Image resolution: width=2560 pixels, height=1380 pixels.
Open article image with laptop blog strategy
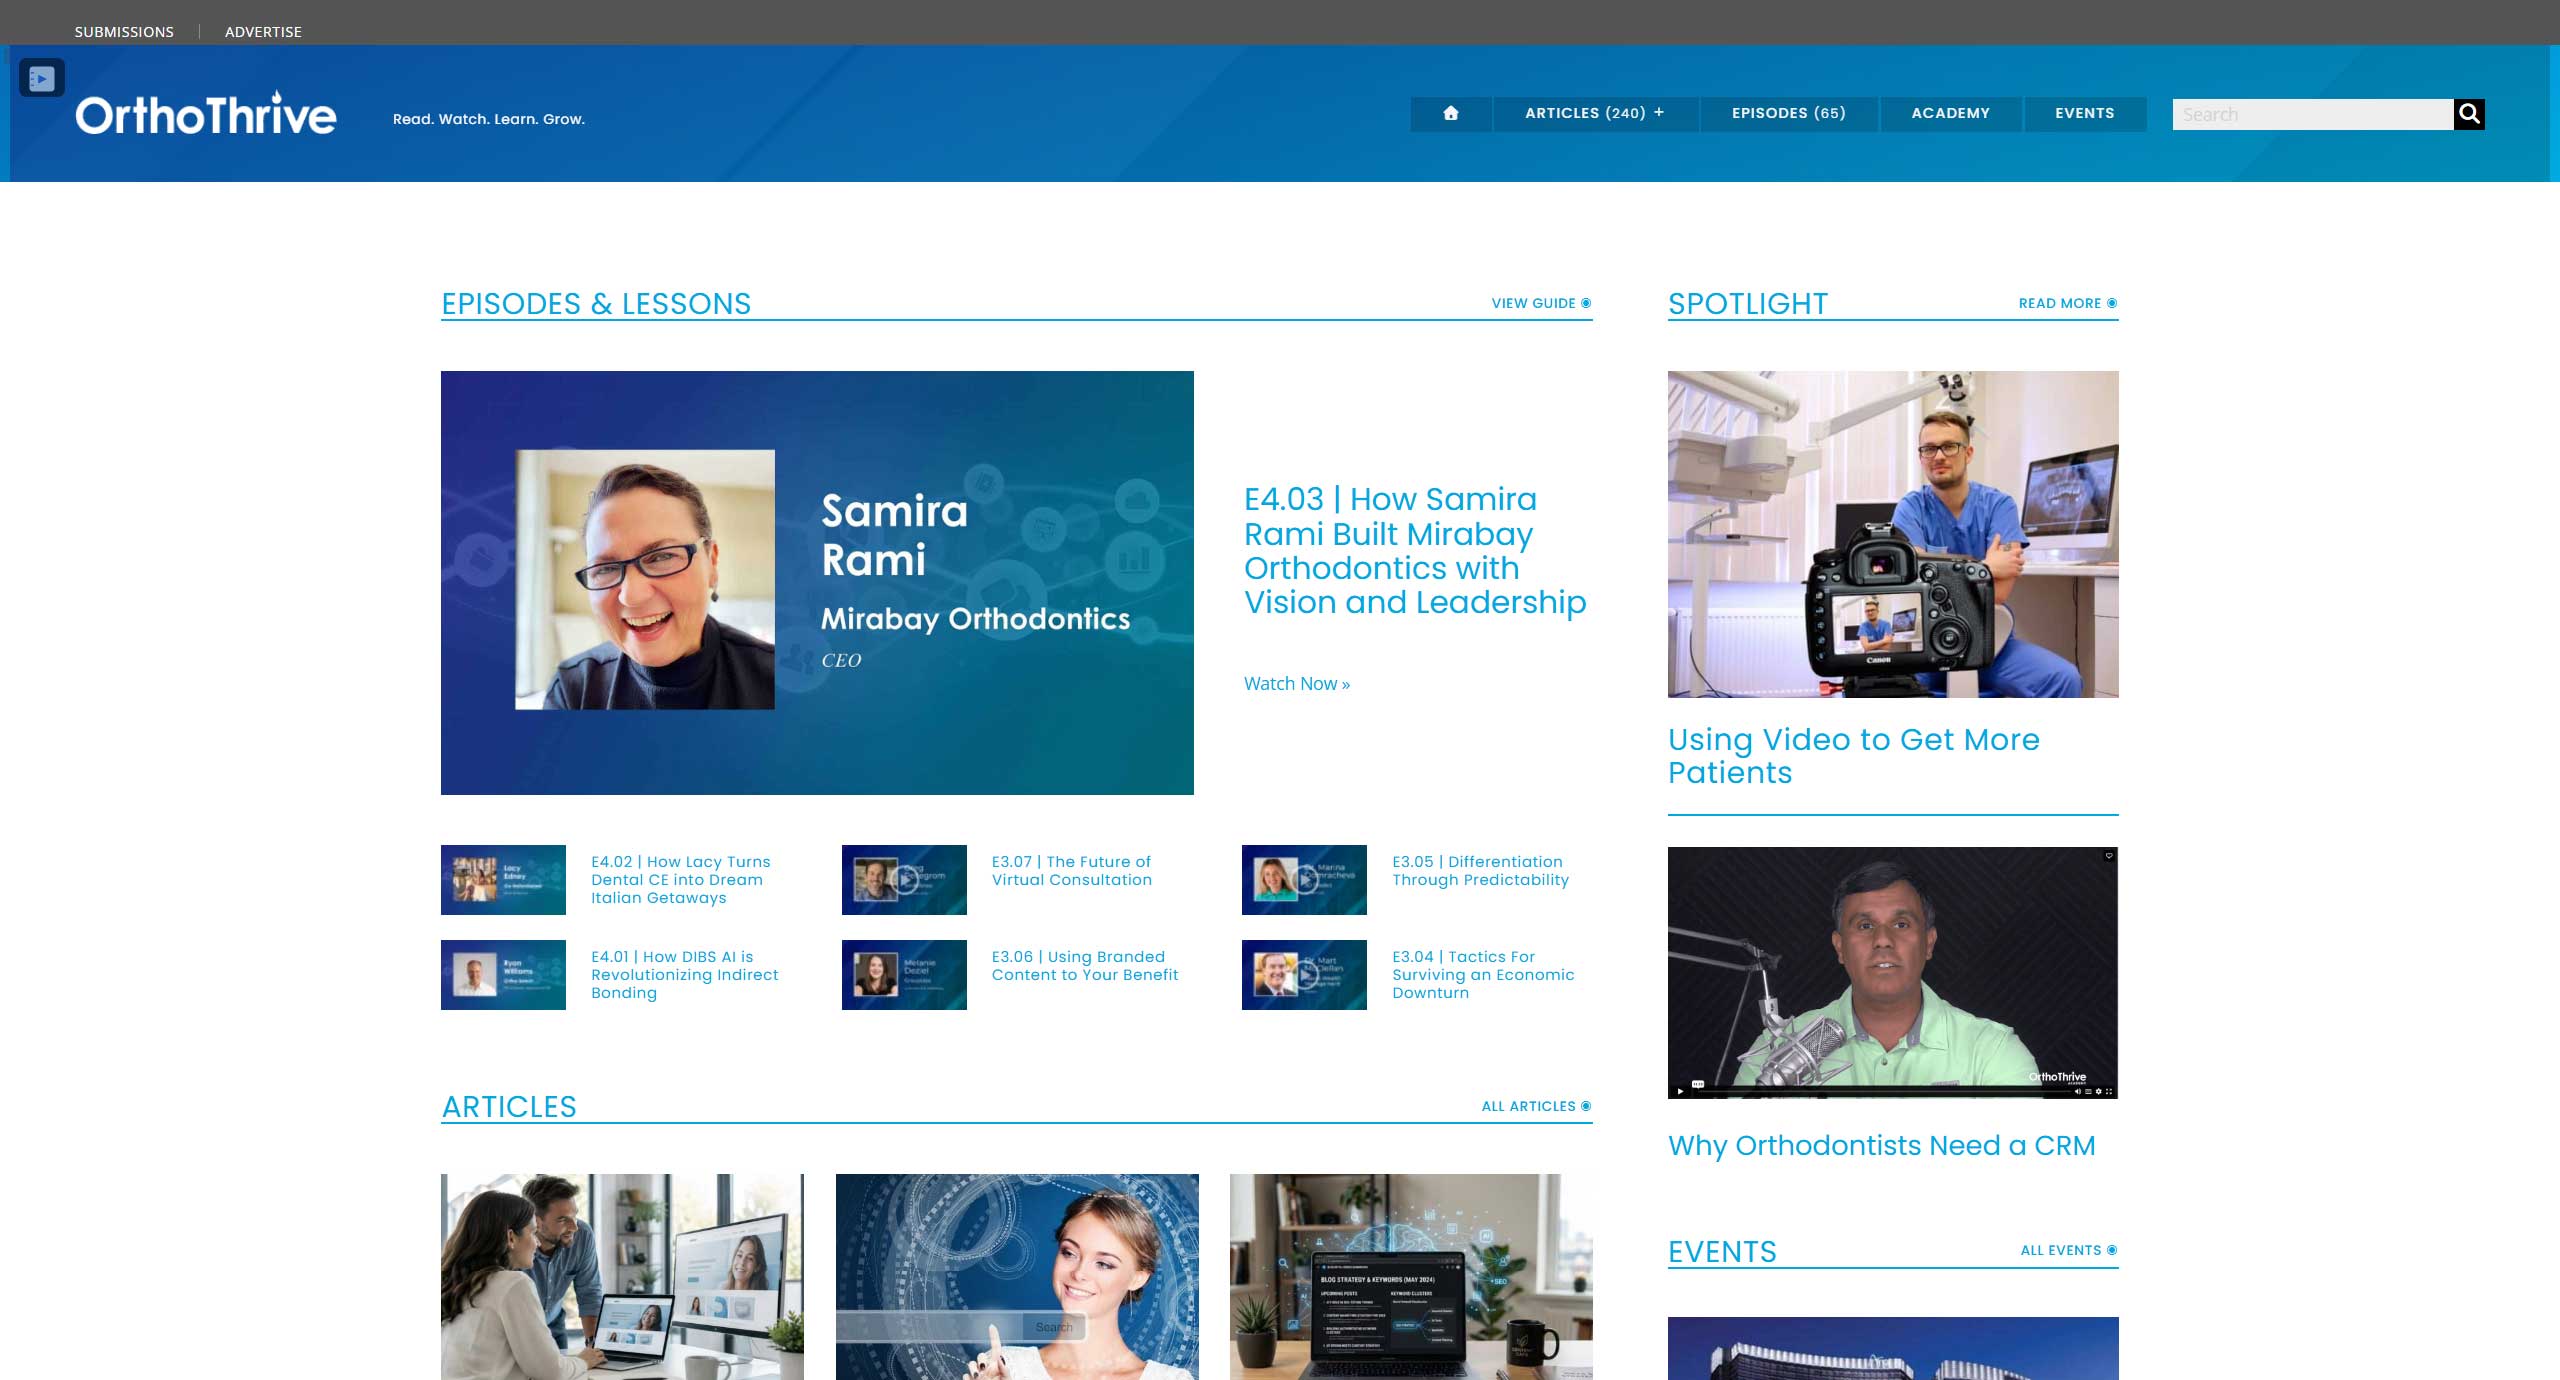point(1411,1277)
